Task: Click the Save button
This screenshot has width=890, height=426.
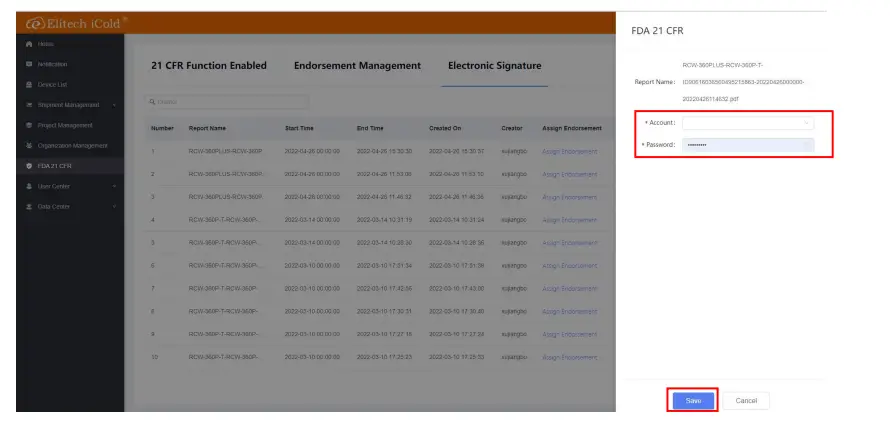Action: (x=693, y=400)
